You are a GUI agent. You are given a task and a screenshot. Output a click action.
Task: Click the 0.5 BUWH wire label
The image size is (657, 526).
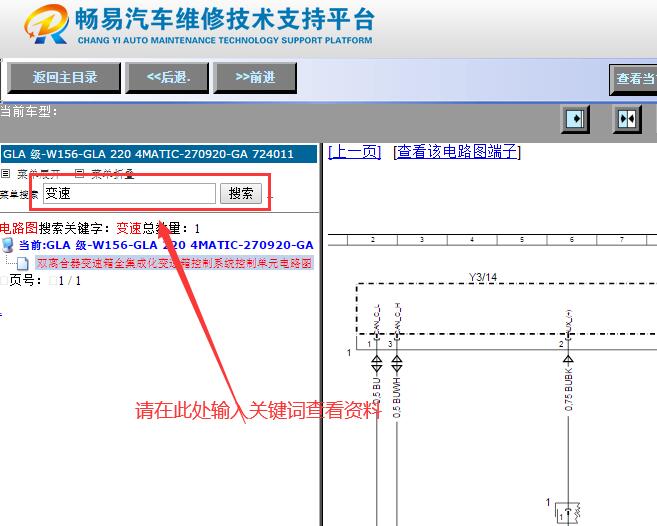click(x=396, y=397)
